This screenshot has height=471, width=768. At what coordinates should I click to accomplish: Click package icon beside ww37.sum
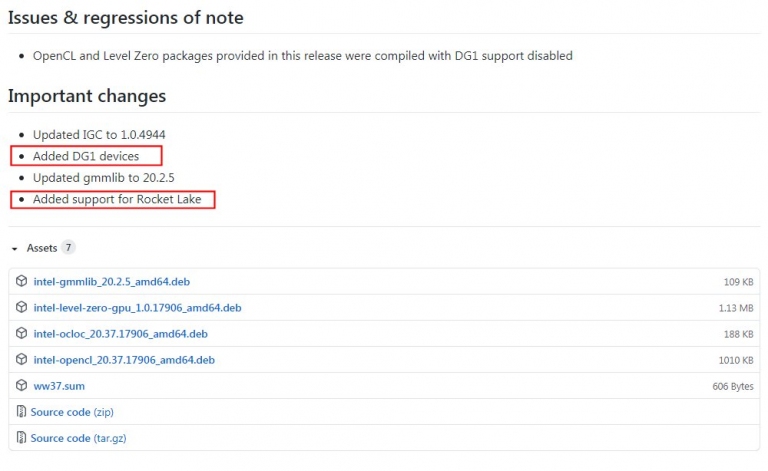point(21,385)
